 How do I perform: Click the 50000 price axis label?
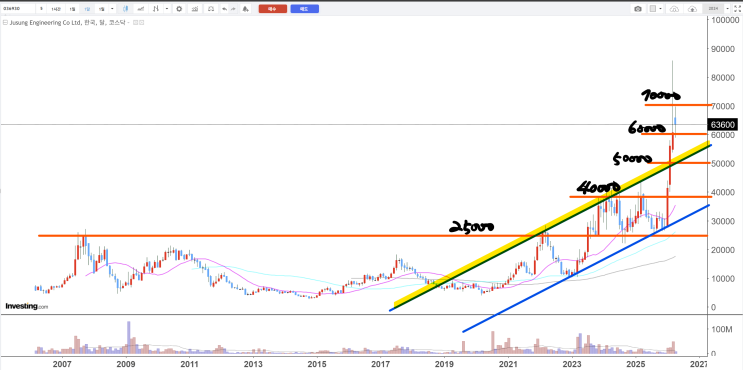coord(722,163)
